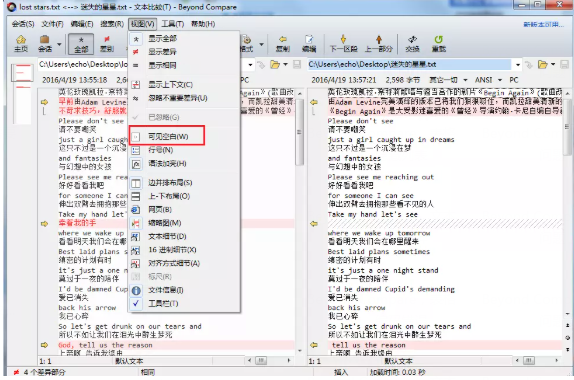Image resolution: width=574 pixels, height=380 pixels.
Task: Click the Format (格式) toolbar icon
Action: click(247, 44)
